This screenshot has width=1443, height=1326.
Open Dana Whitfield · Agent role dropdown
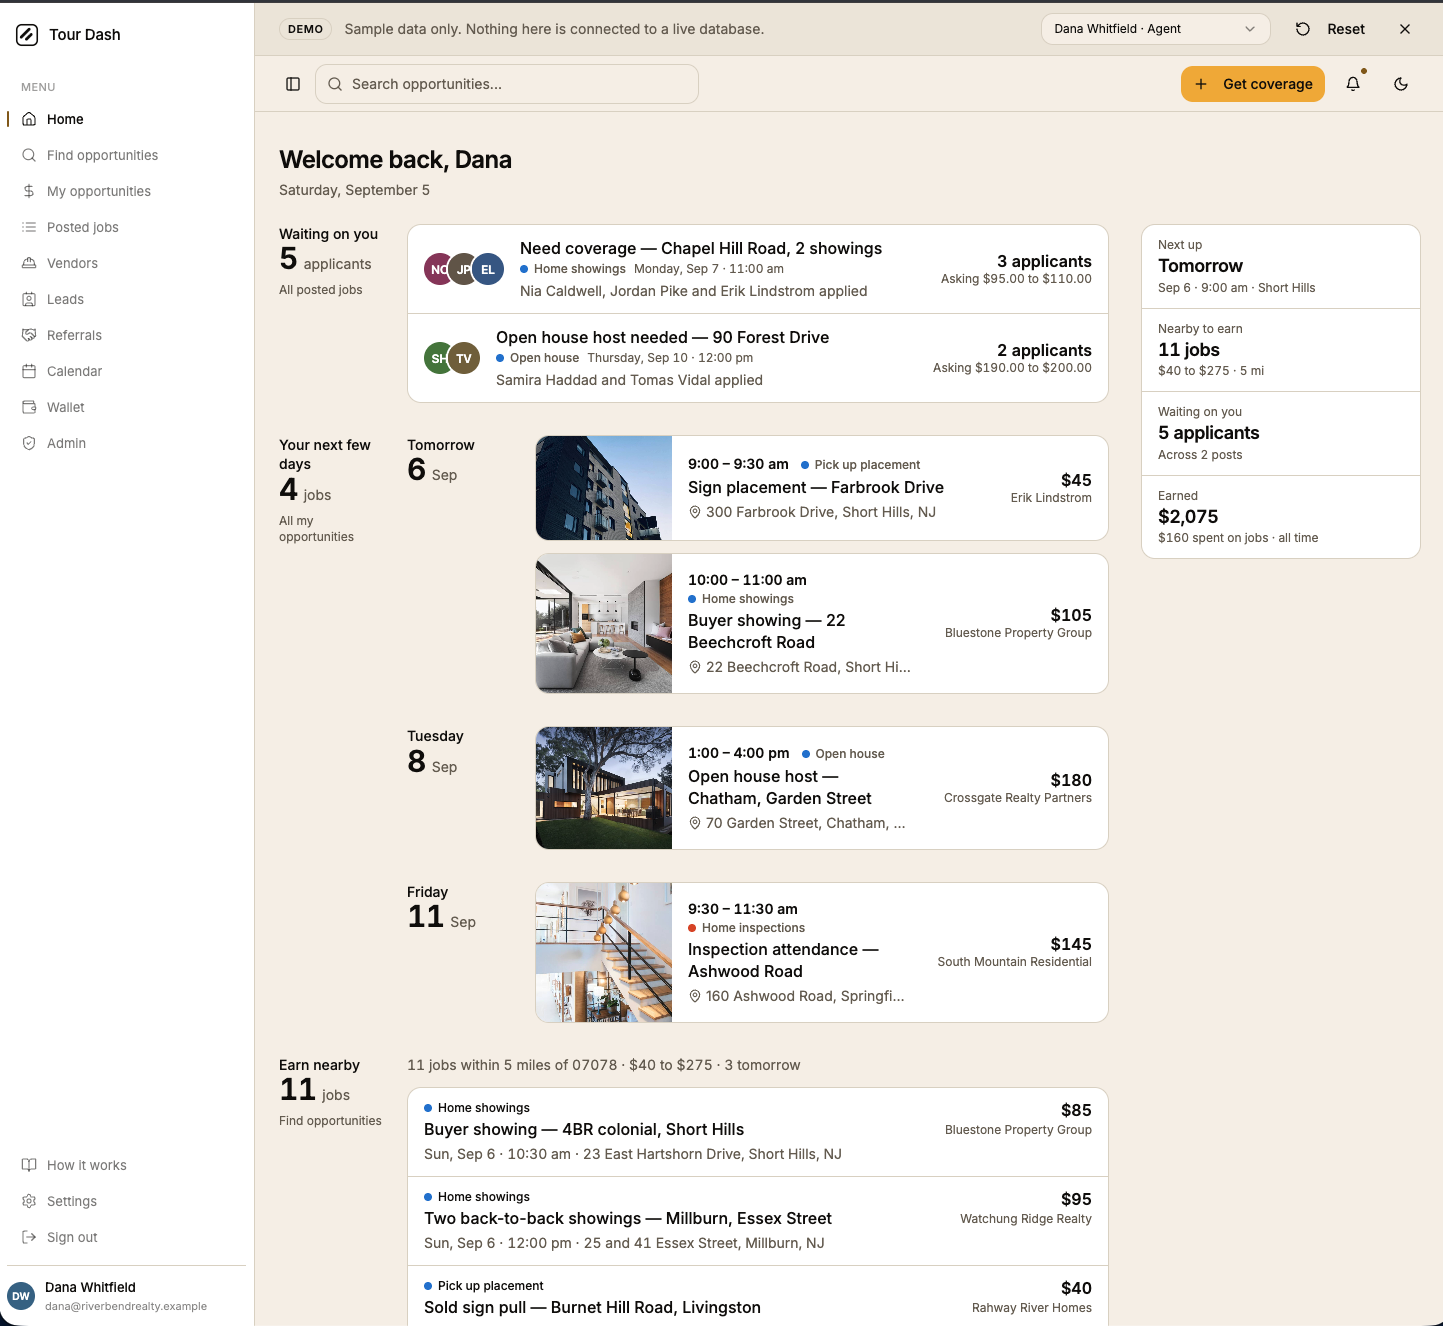tap(1155, 29)
